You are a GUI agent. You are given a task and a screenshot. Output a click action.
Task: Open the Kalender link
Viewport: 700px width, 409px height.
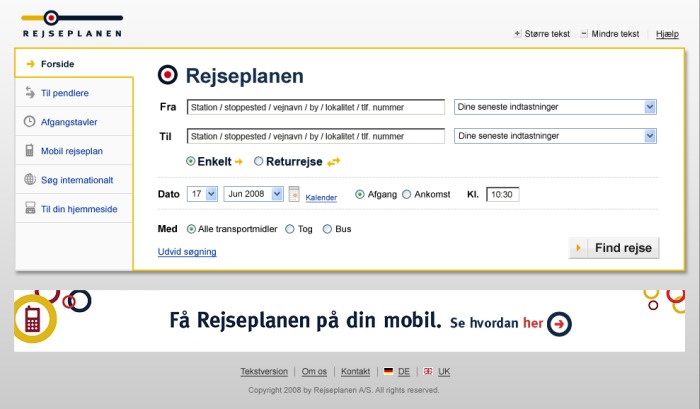(x=321, y=197)
